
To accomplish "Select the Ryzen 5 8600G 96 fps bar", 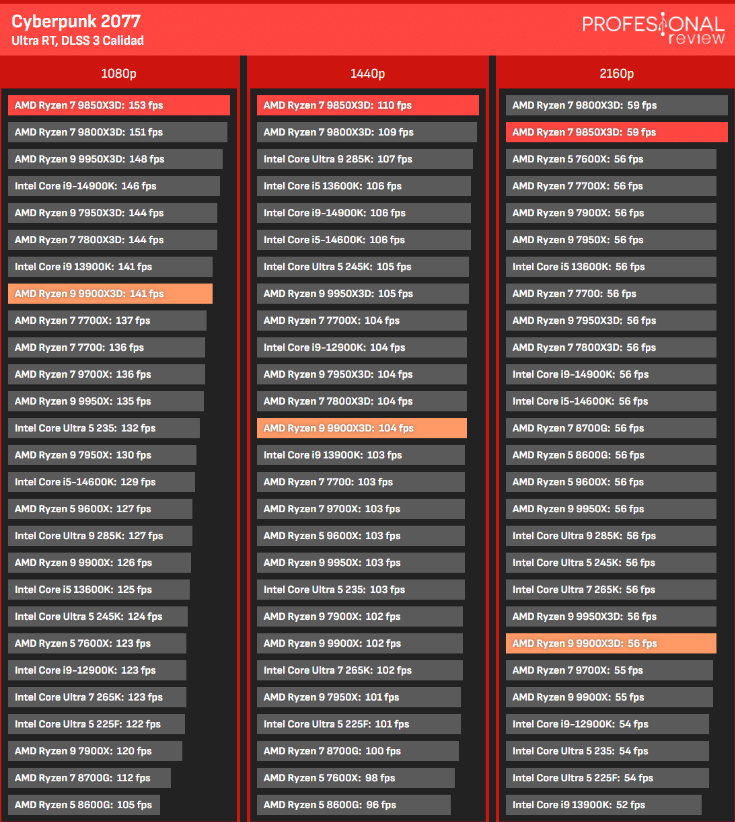I will 354,805.
